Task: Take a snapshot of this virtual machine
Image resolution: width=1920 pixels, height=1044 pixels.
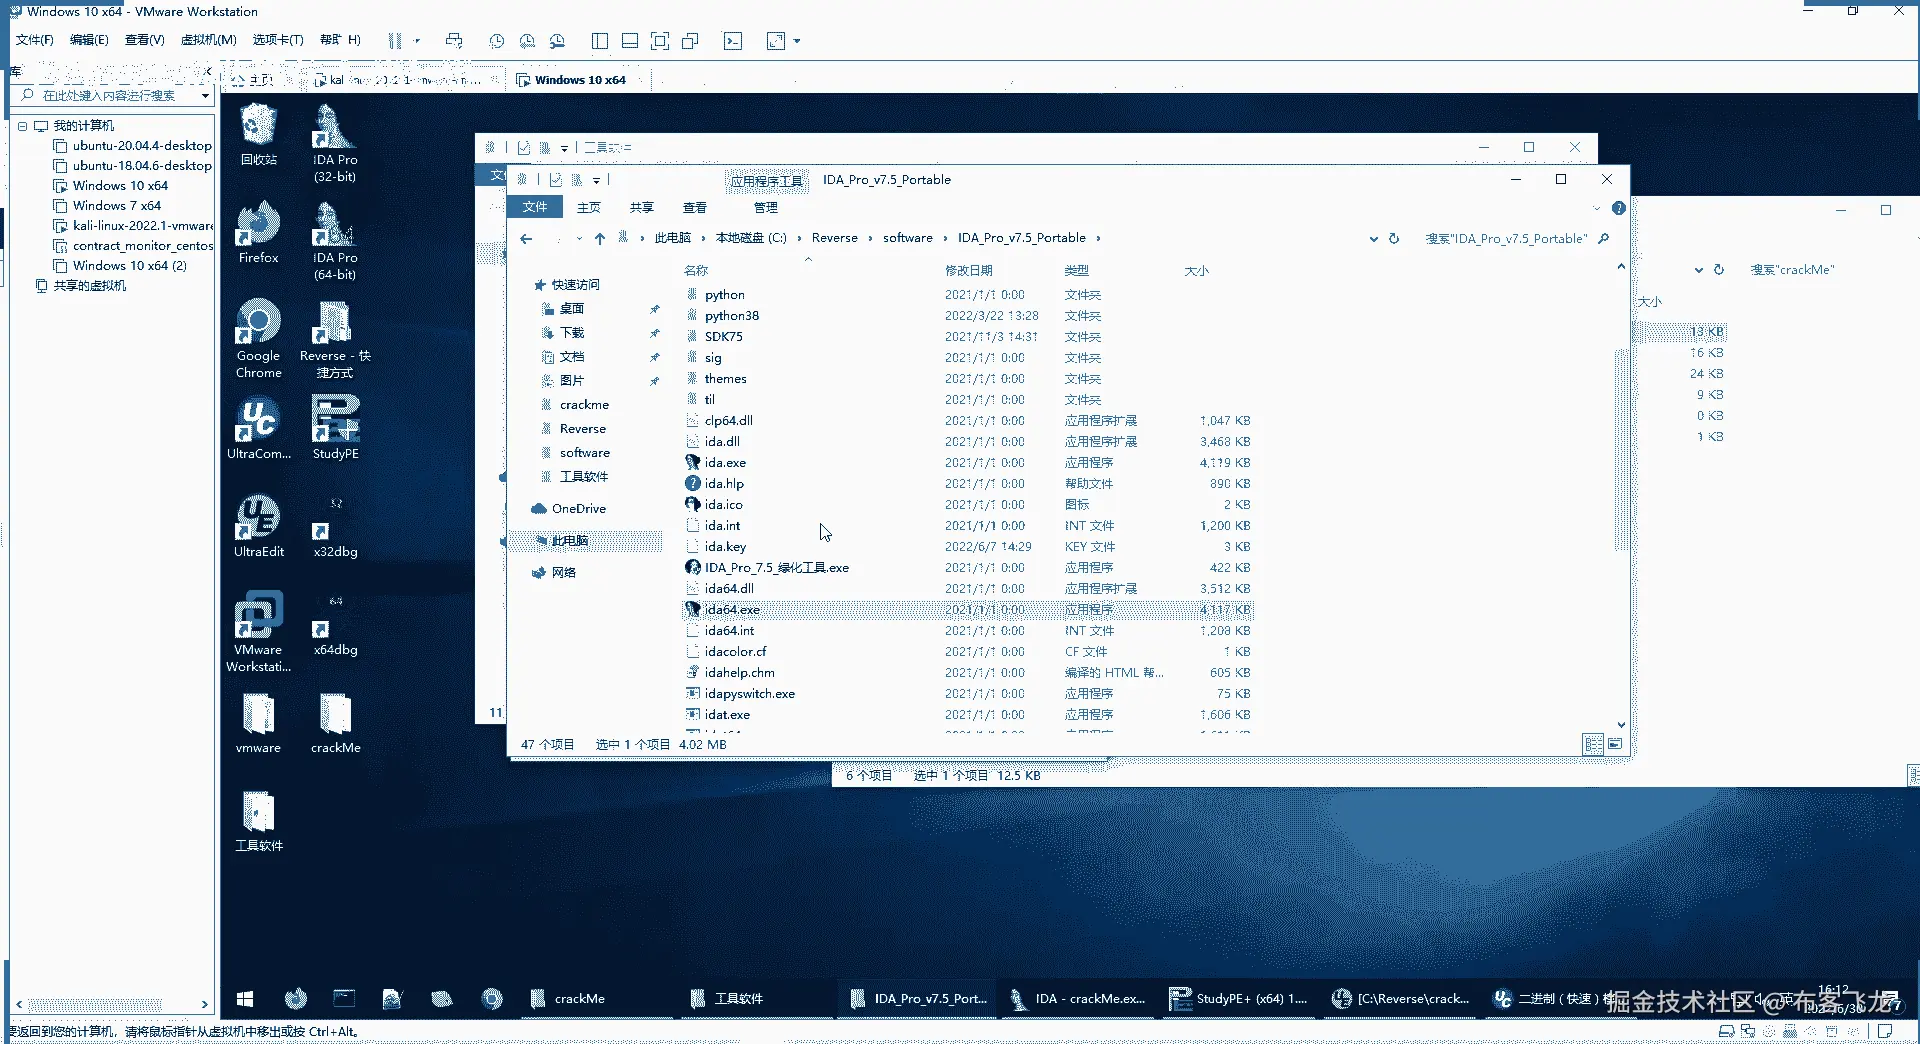Action: tap(497, 41)
